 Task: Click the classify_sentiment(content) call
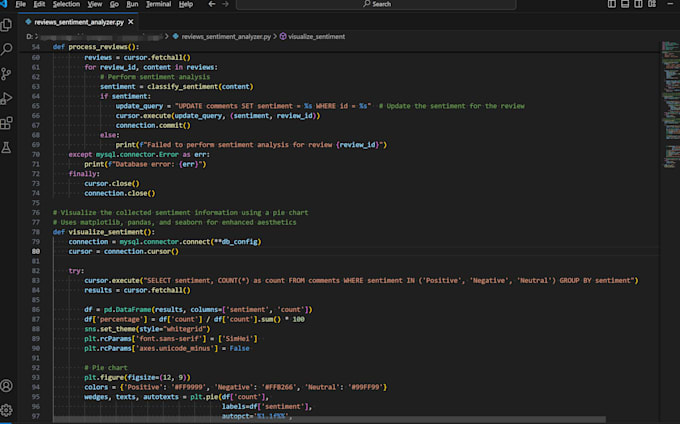point(200,87)
